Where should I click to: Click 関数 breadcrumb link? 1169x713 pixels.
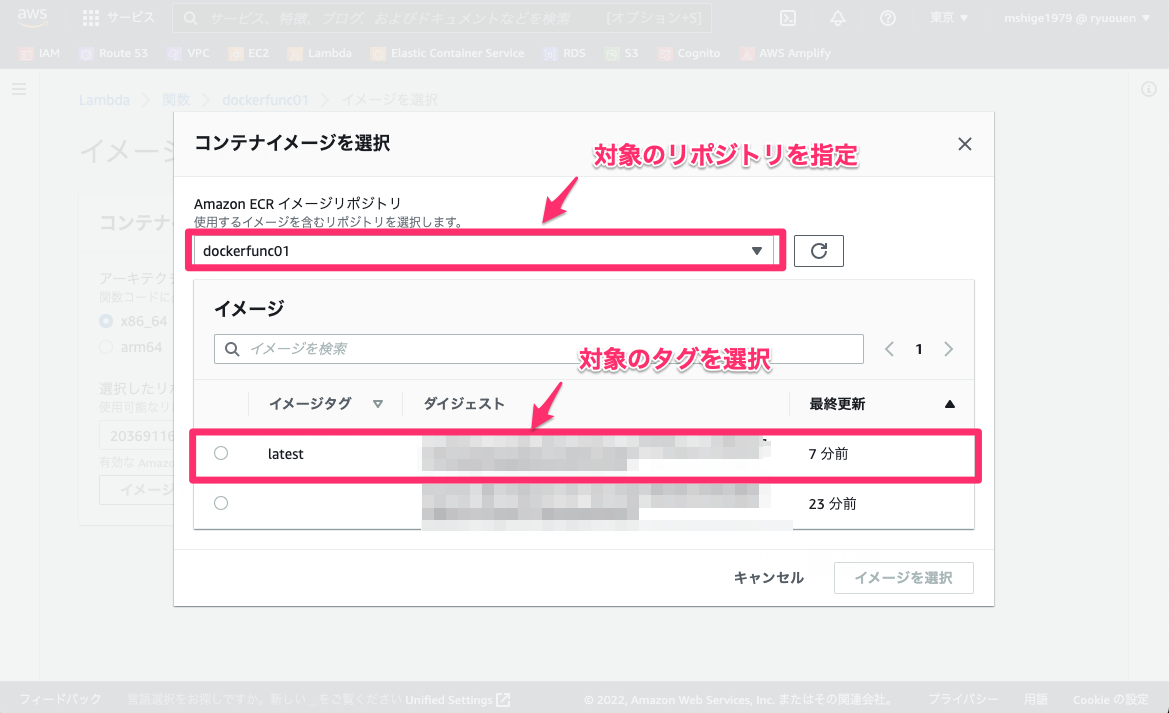click(x=176, y=100)
